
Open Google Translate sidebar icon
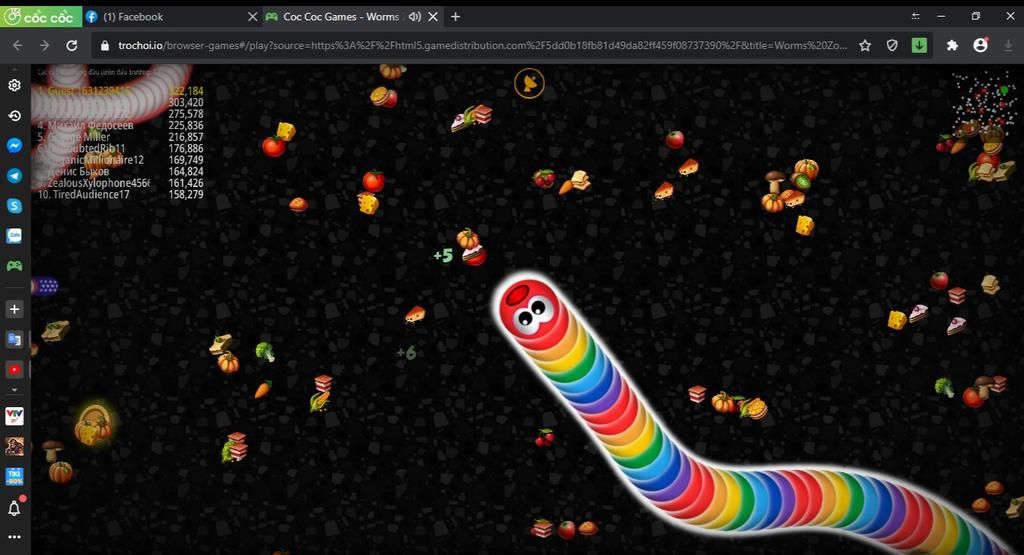[x=14, y=339]
